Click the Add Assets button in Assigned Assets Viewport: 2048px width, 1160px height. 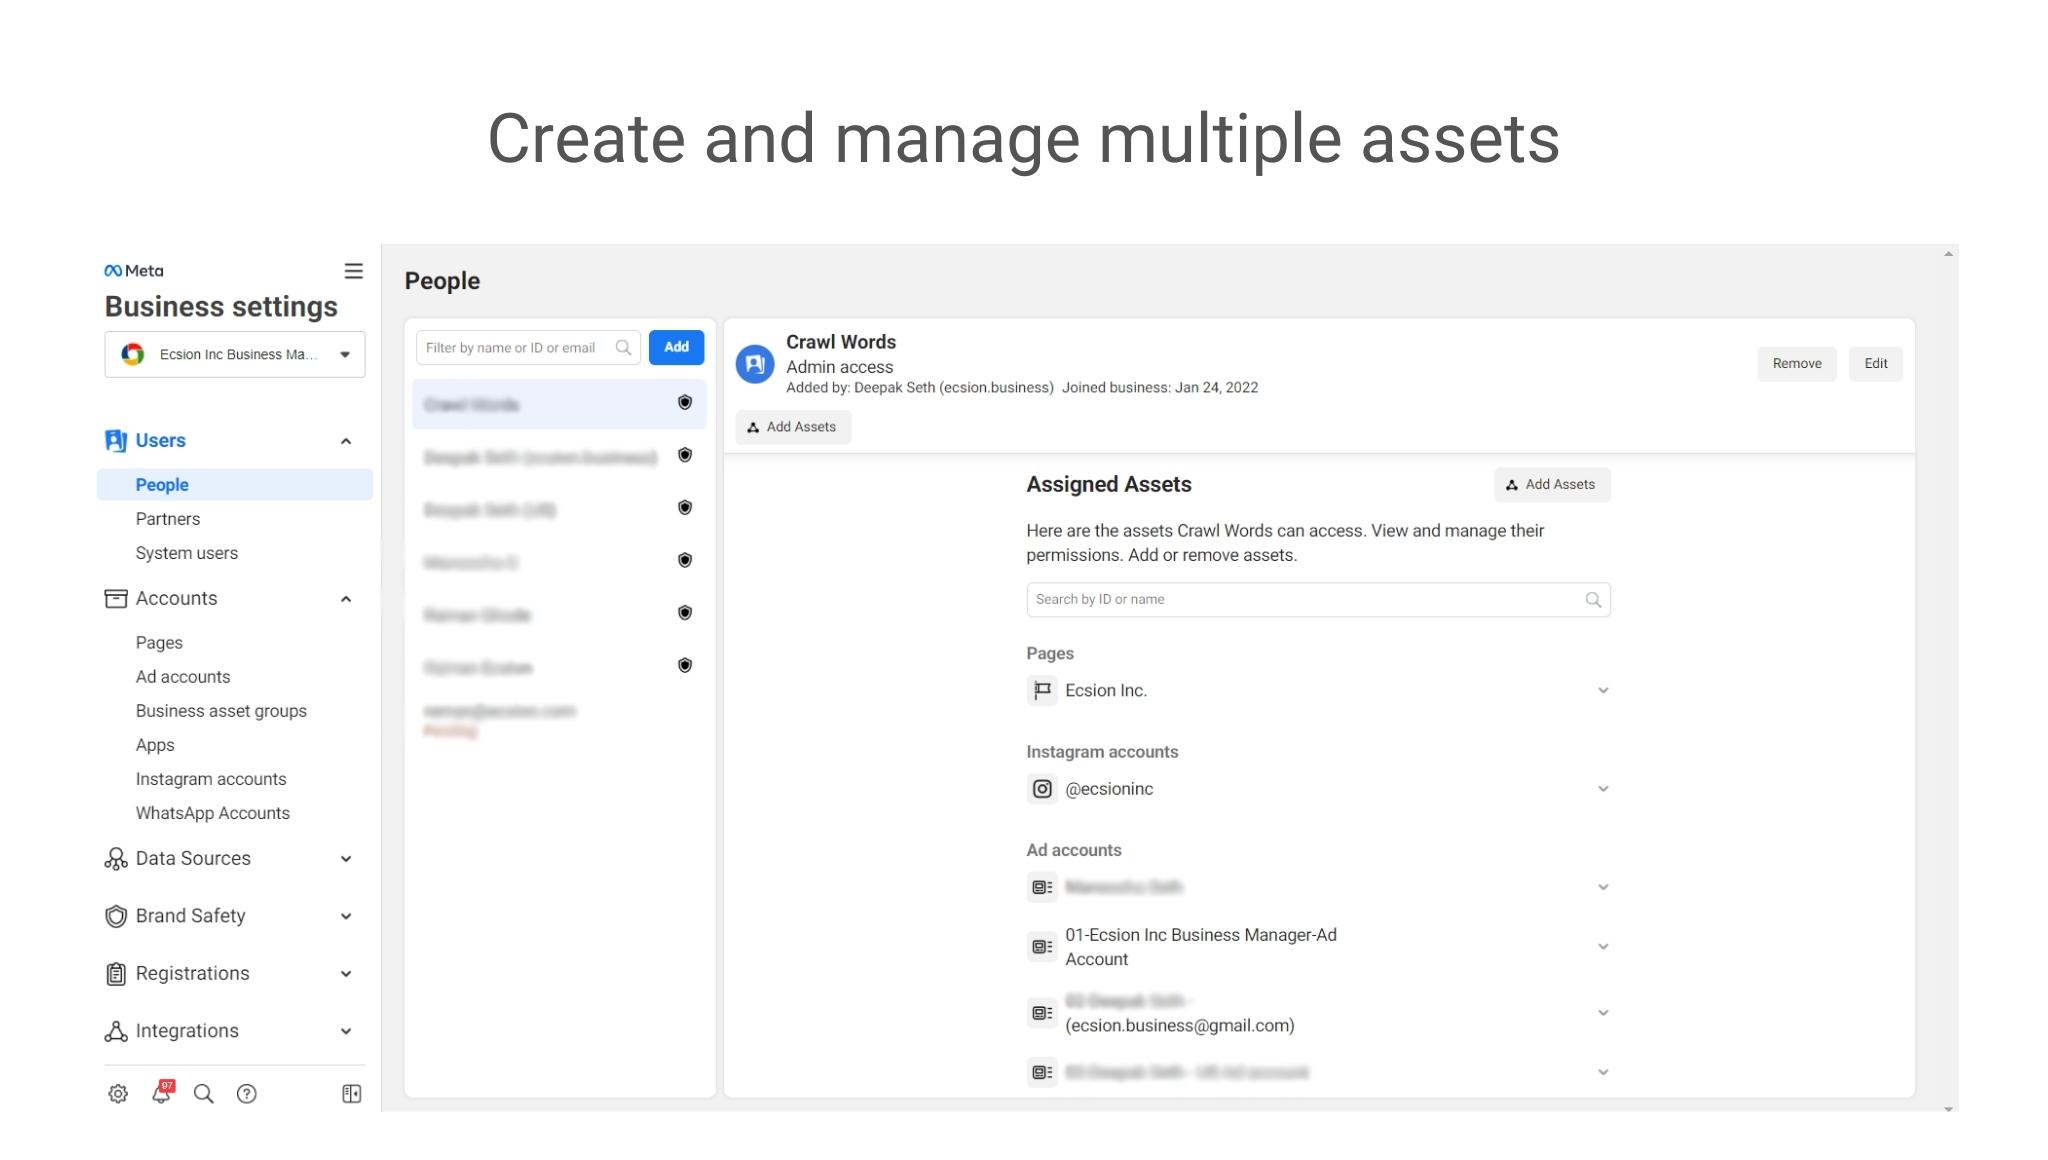[1551, 484]
